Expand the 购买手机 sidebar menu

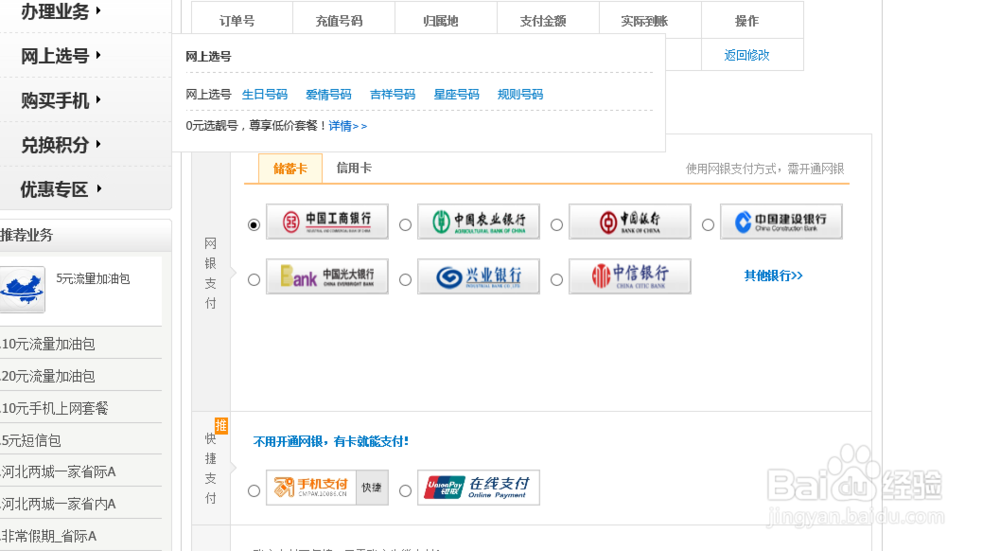coord(61,101)
